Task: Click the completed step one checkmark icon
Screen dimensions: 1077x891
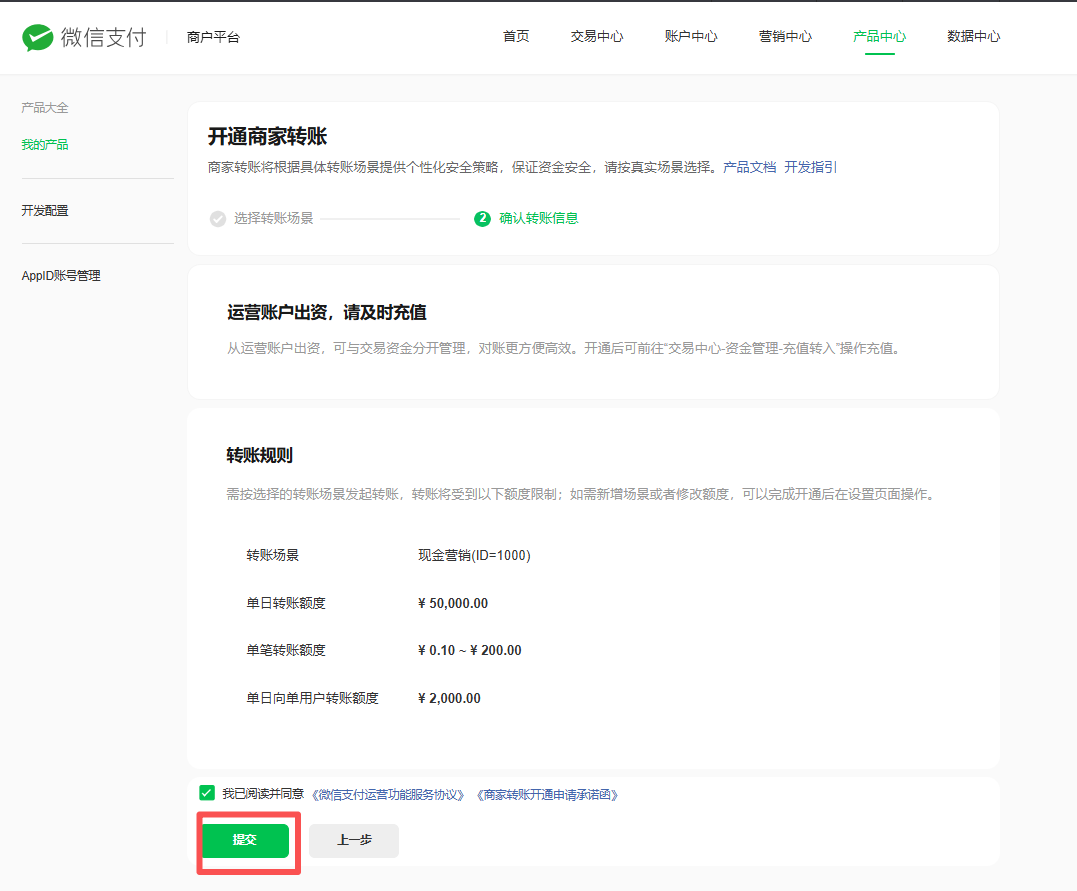Action: (218, 218)
